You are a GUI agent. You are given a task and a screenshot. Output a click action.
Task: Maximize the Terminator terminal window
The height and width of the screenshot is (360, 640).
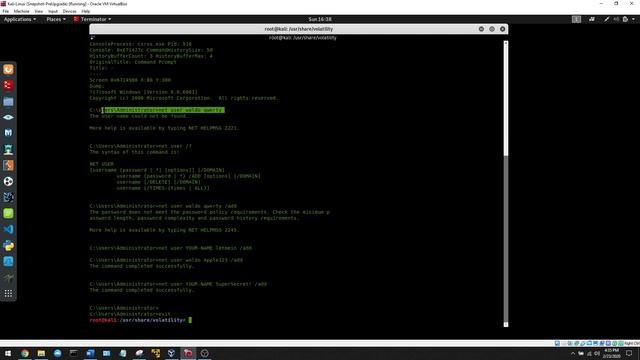[x=492, y=29]
